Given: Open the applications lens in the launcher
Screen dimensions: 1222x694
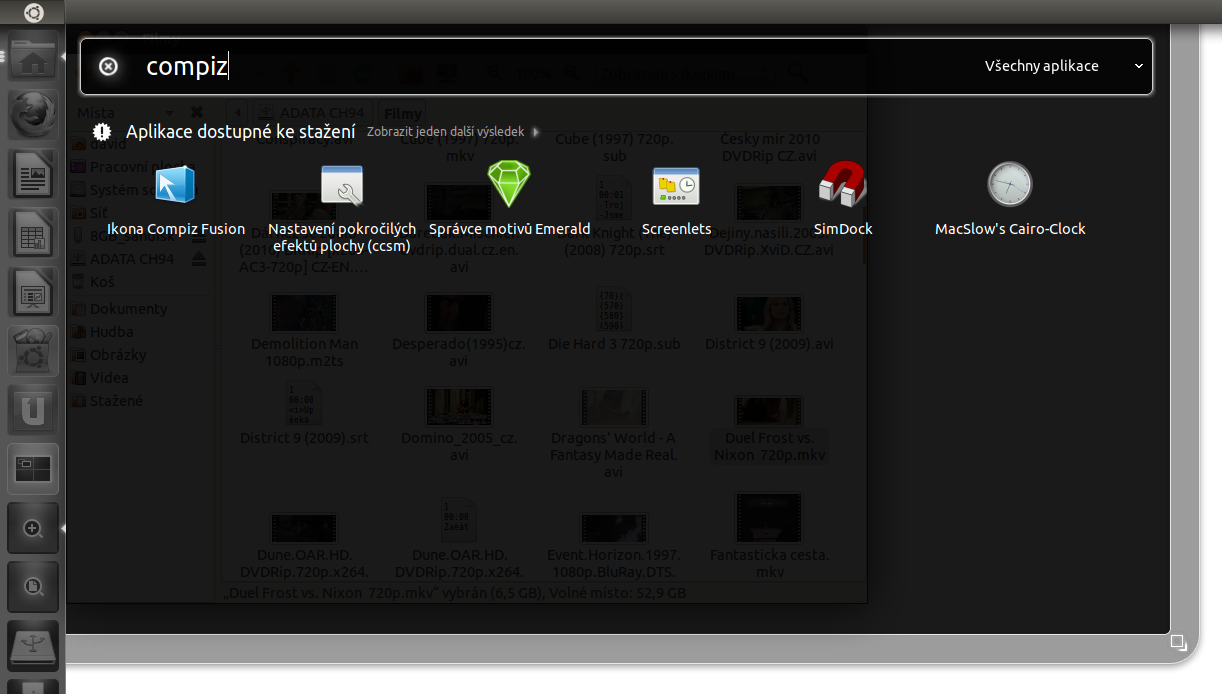Looking at the screenshot, I should [x=33, y=528].
